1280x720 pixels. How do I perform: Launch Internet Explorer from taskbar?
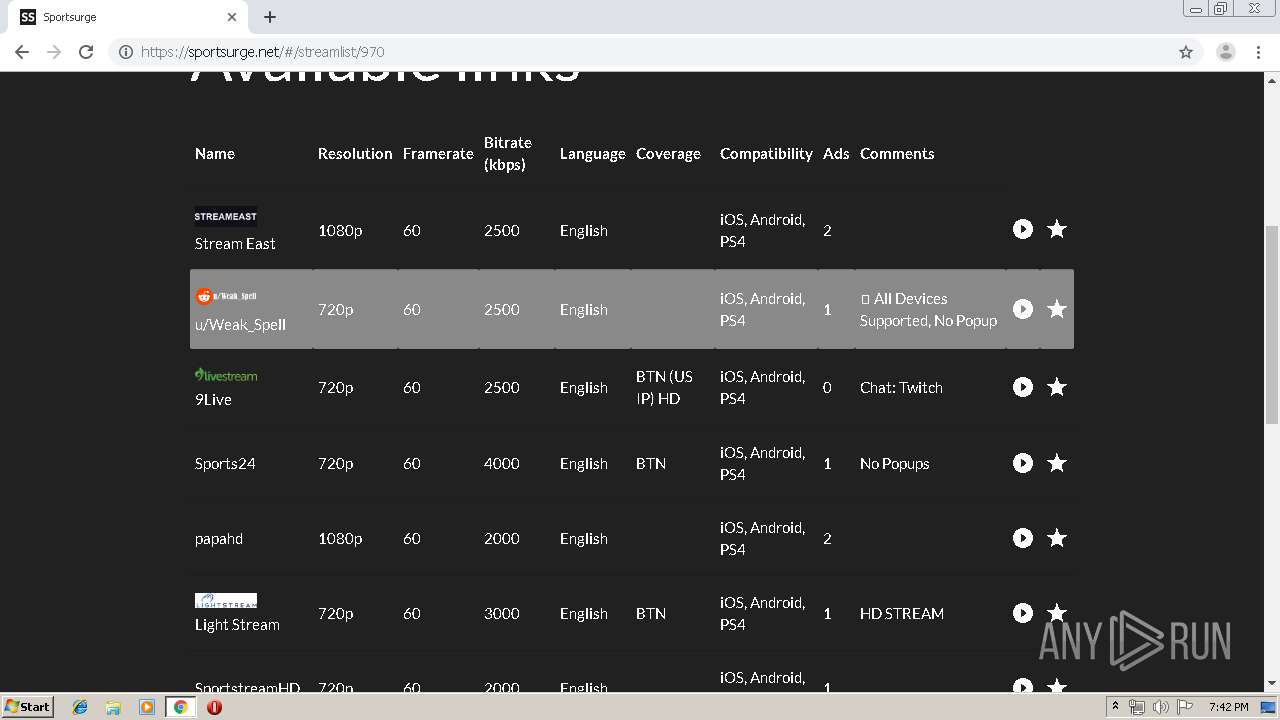tap(80, 707)
